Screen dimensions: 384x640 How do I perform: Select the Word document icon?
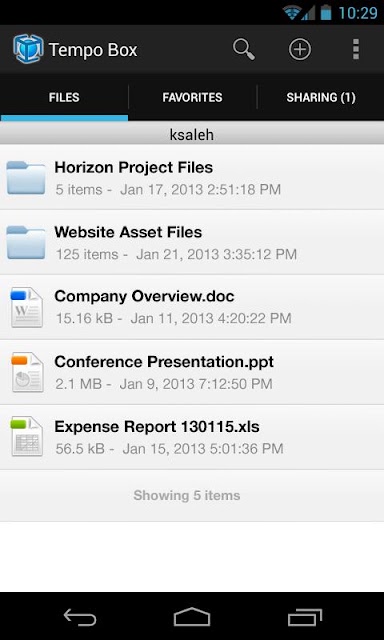click(27, 307)
